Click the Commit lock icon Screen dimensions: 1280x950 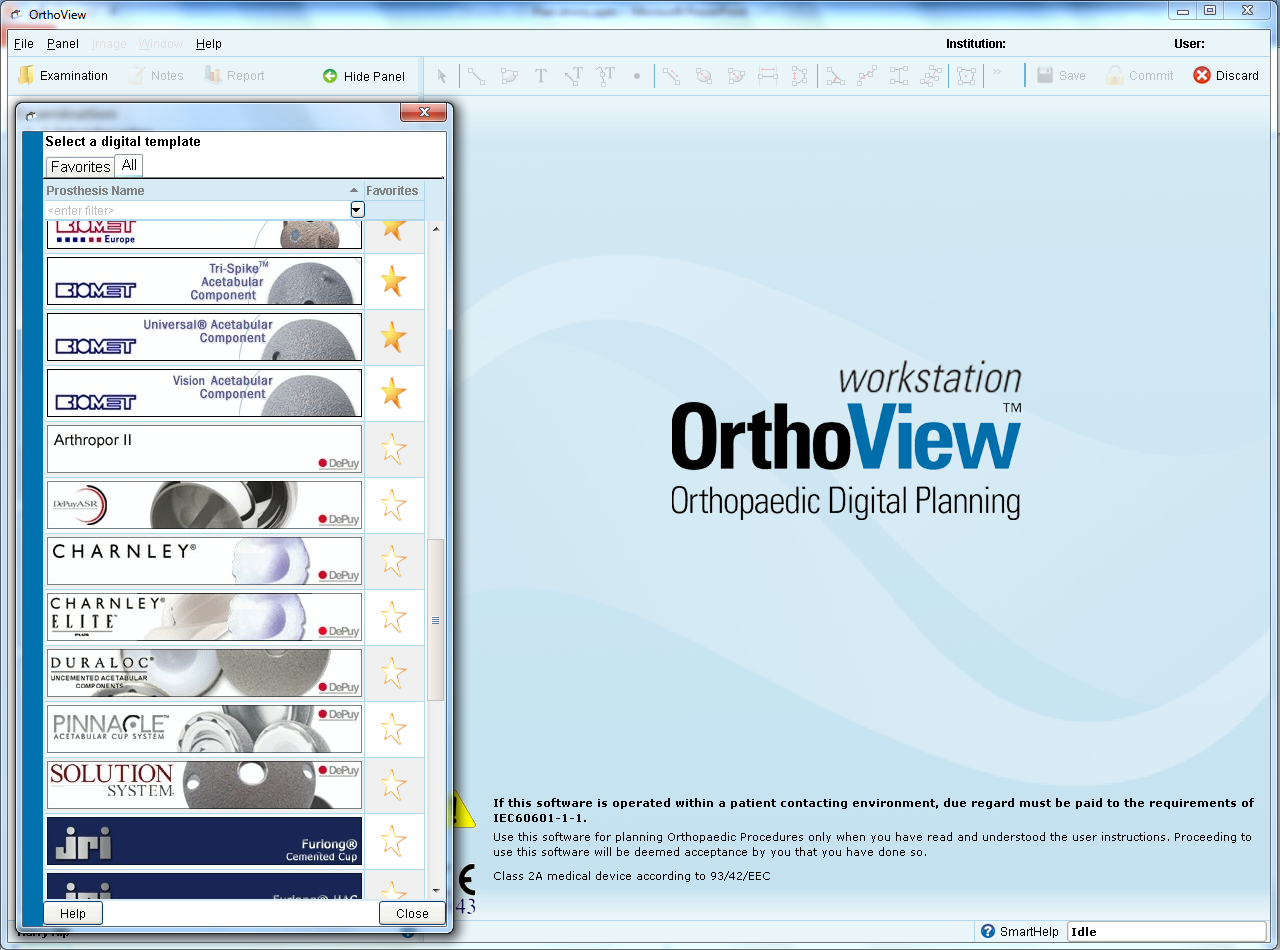tap(1114, 76)
